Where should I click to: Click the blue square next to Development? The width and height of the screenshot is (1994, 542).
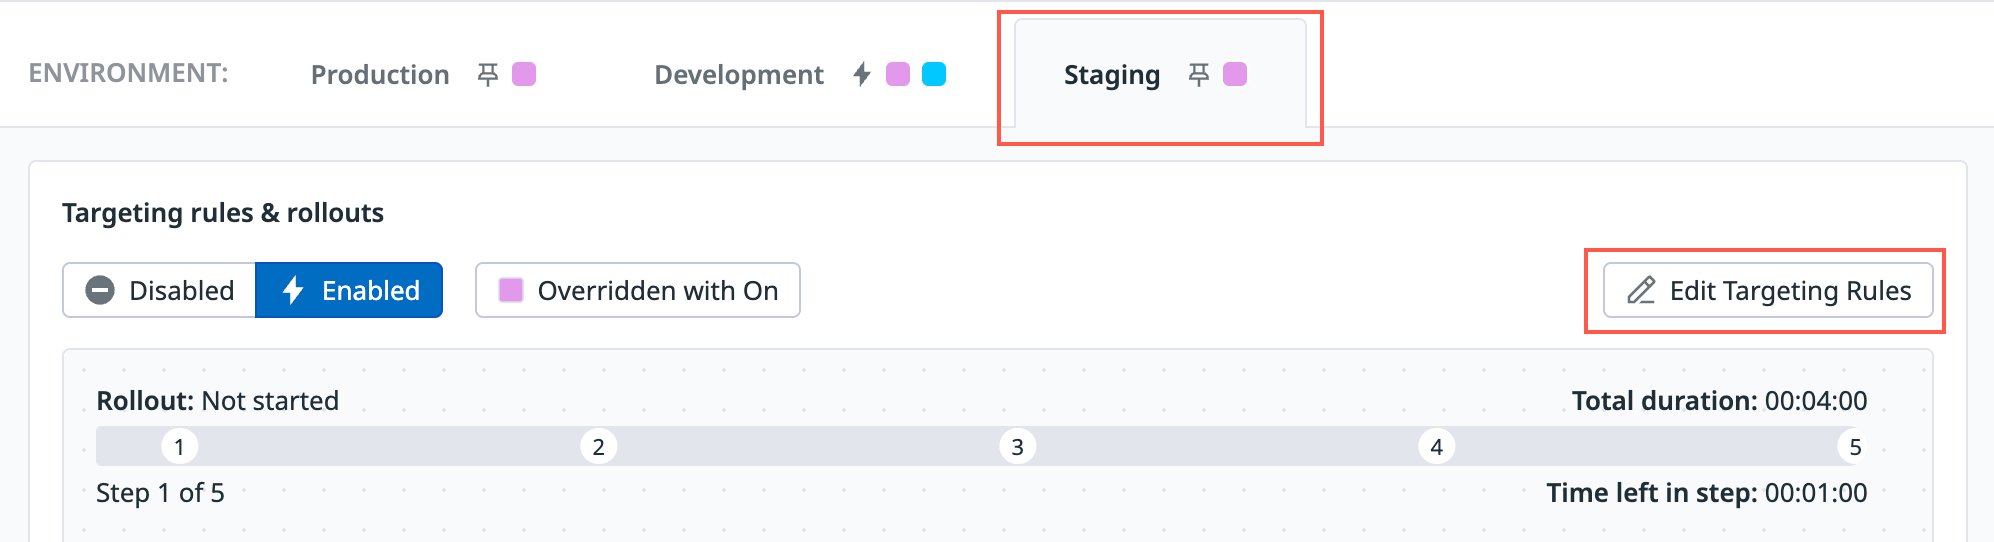click(x=934, y=75)
